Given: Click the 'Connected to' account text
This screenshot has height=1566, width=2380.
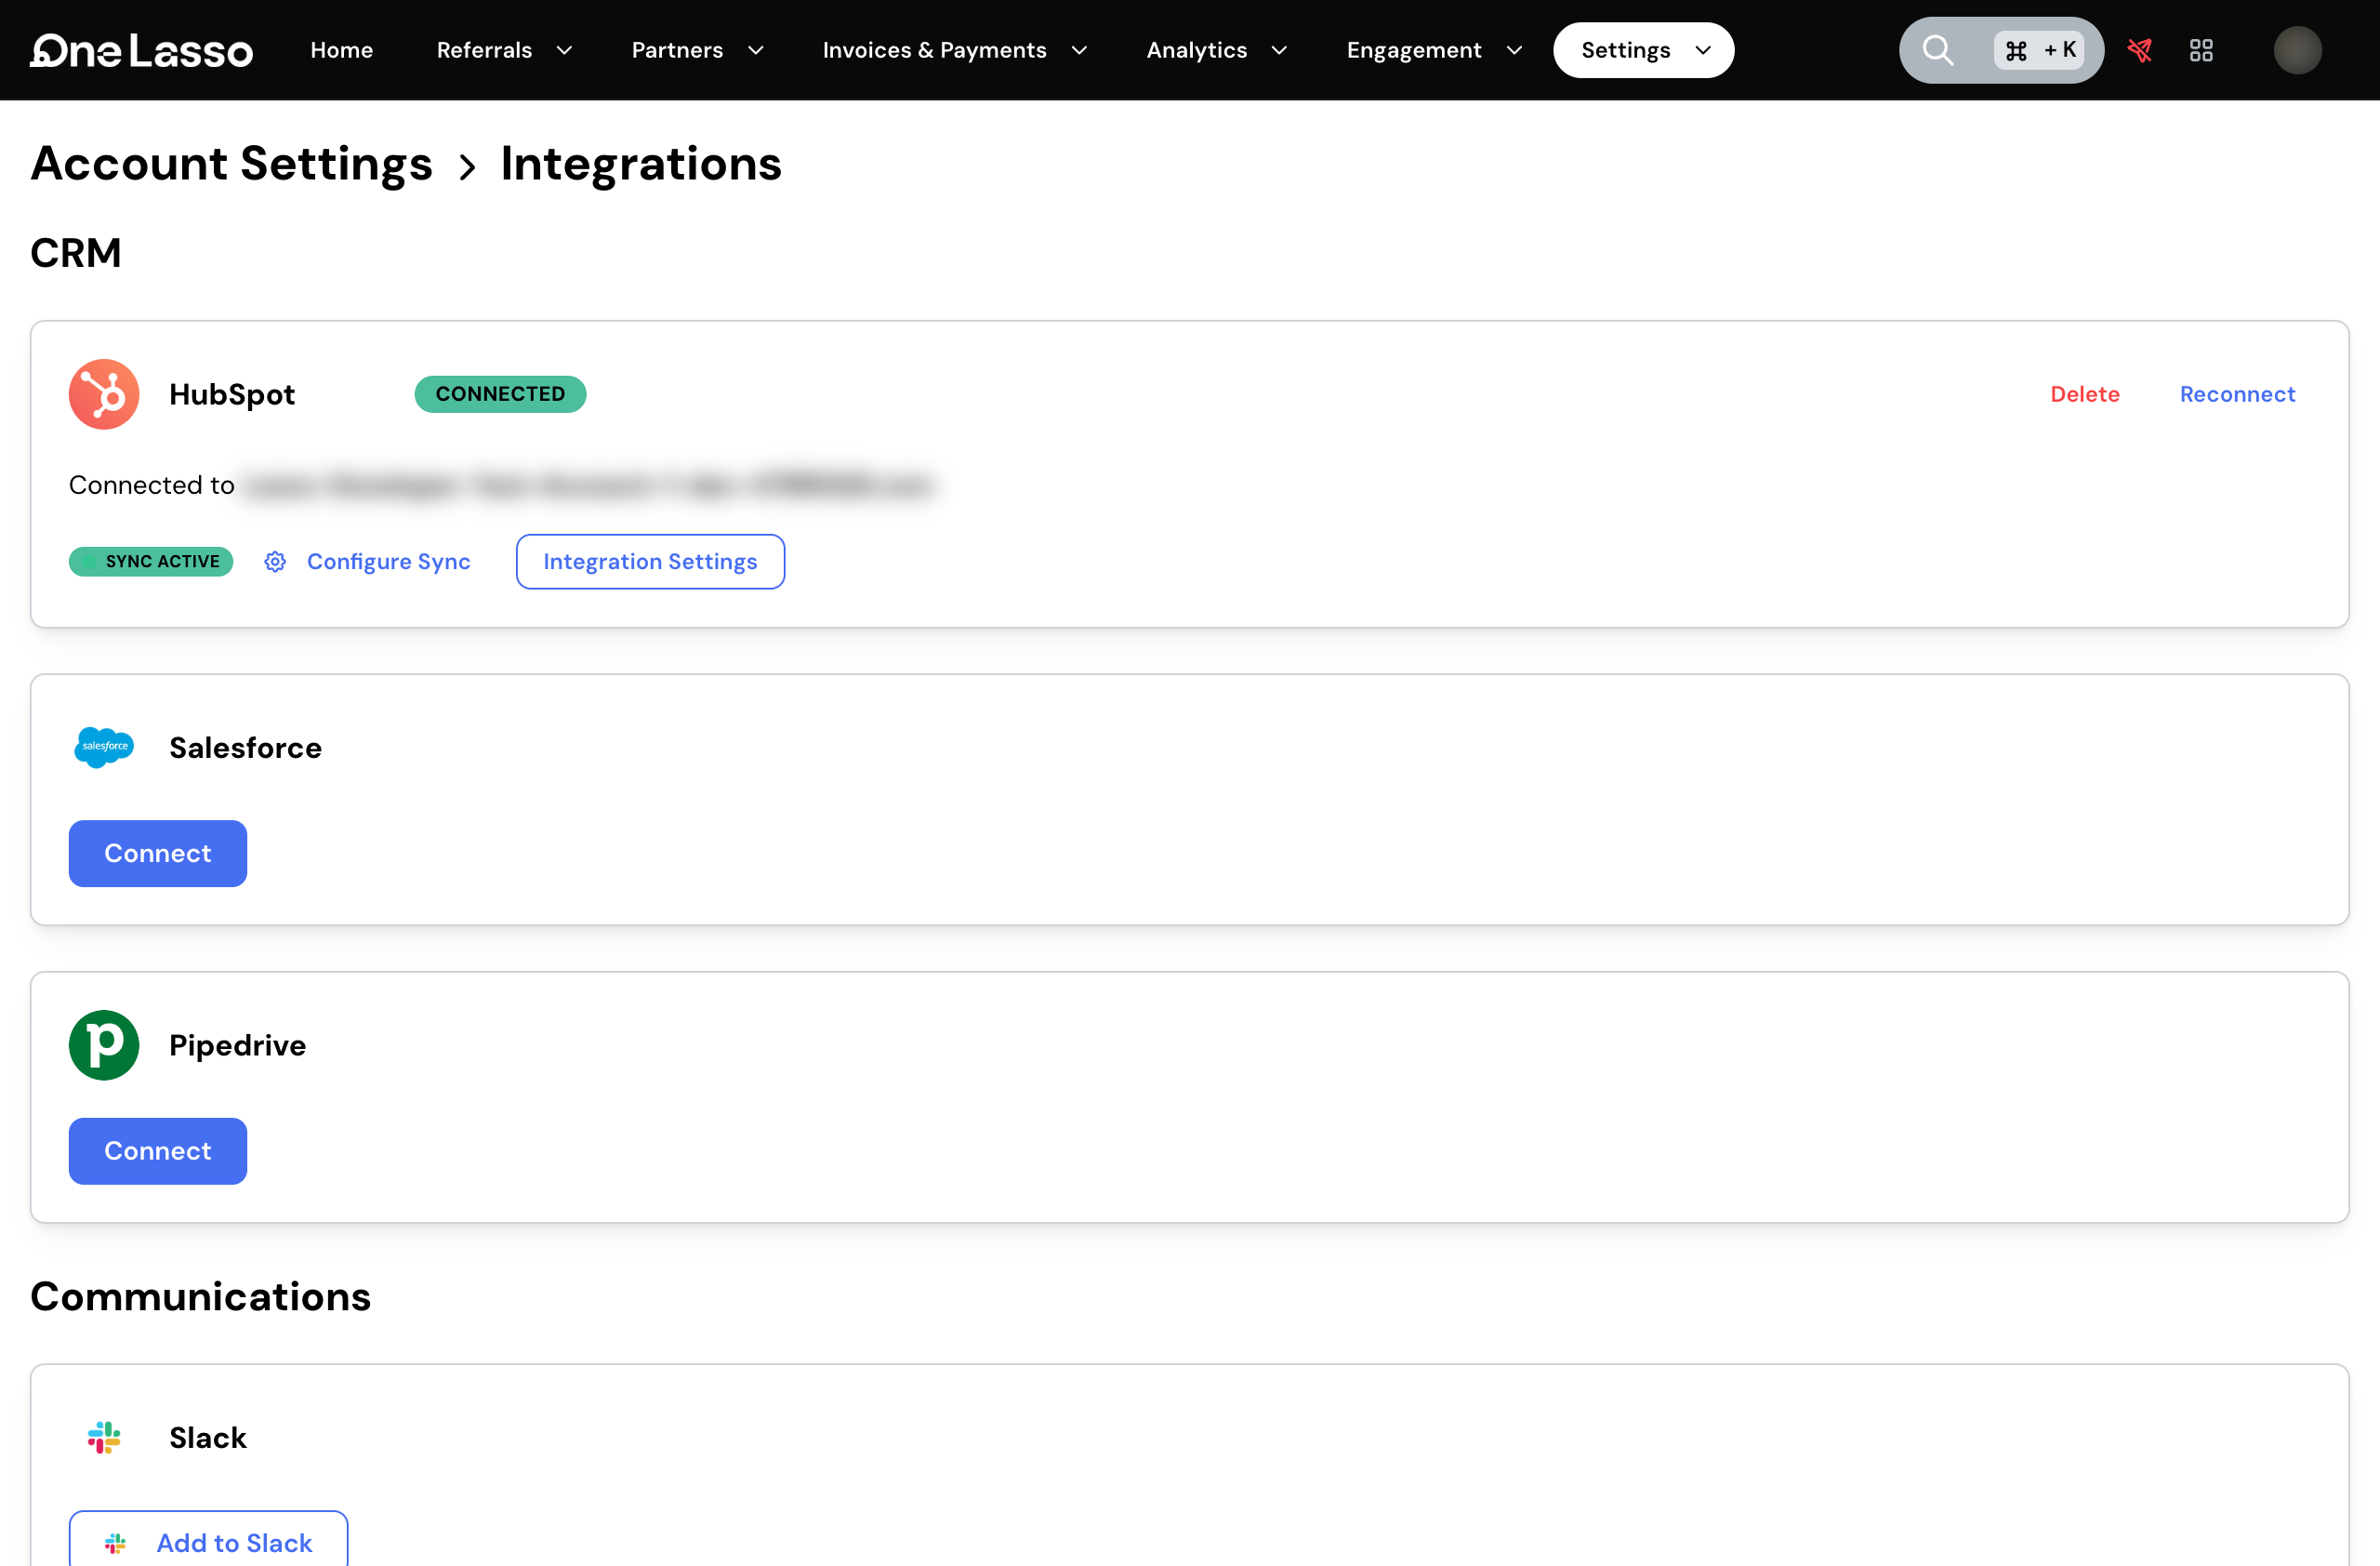Looking at the screenshot, I should 500,485.
